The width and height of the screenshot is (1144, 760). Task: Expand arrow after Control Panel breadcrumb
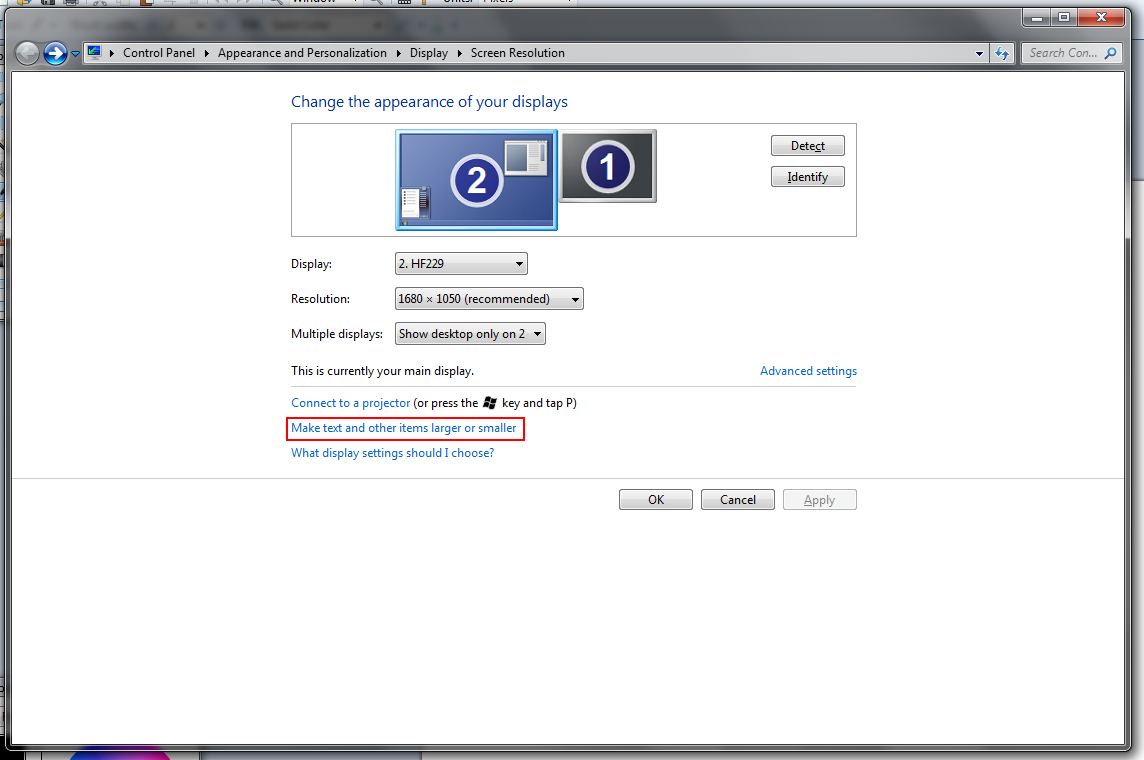click(x=206, y=53)
